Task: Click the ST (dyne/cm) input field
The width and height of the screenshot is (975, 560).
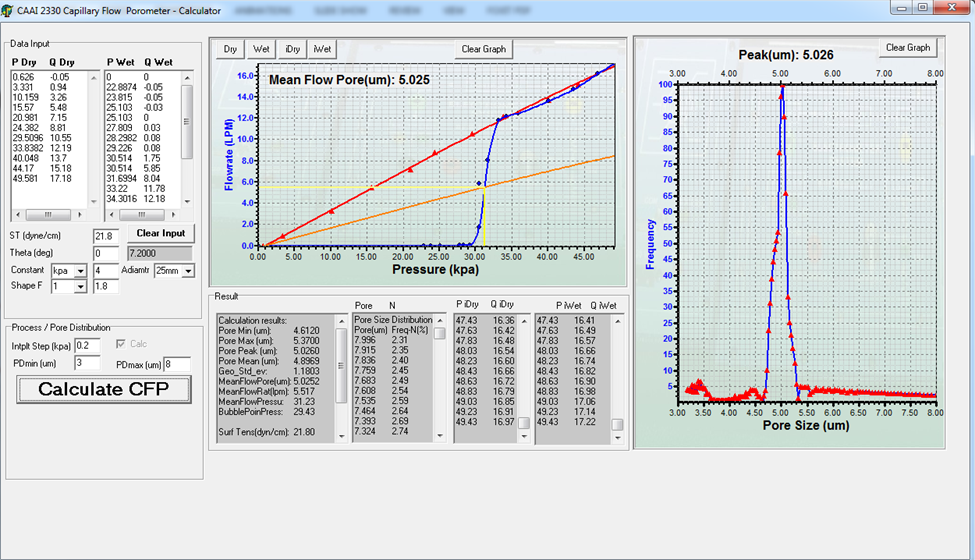Action: point(105,236)
